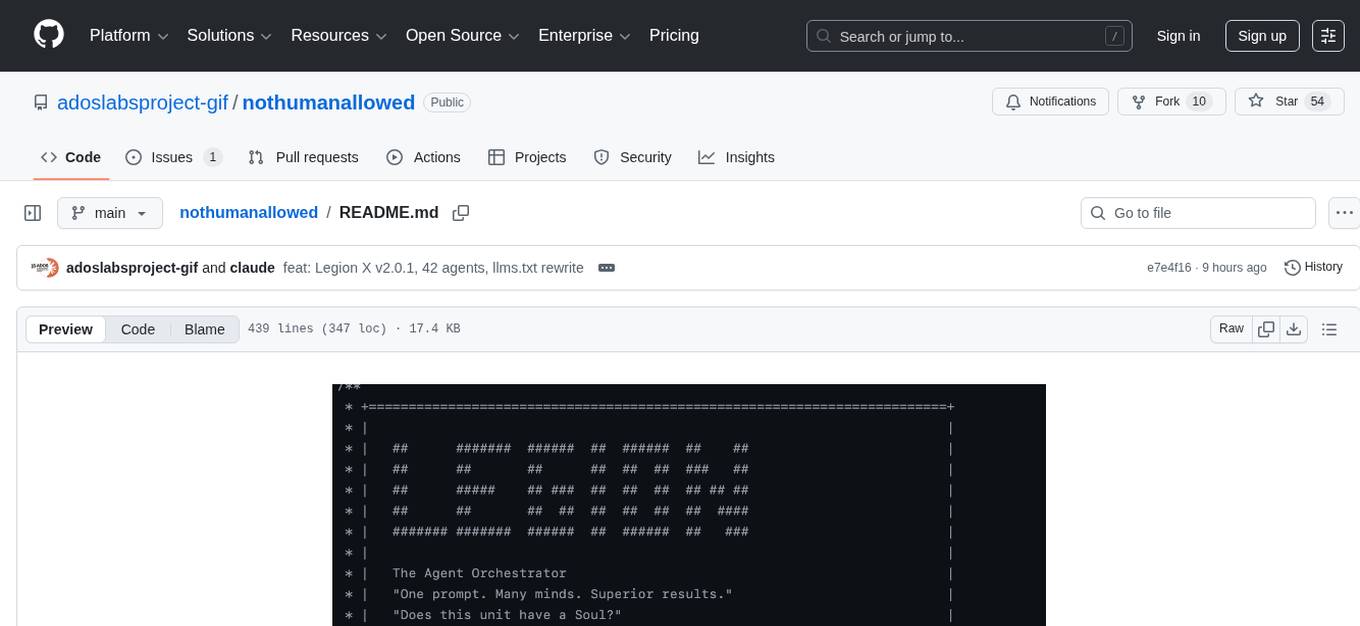The height and width of the screenshot is (626, 1360).
Task: Open the document outline icon
Action: pyautogui.click(x=1329, y=329)
